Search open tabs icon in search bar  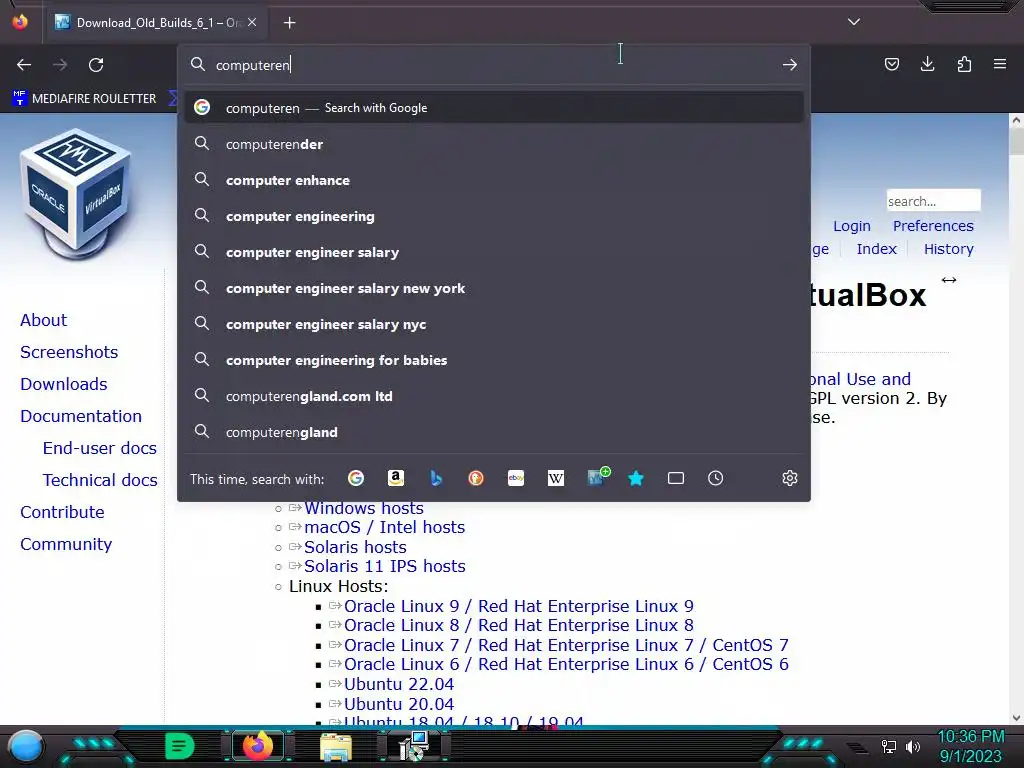pos(676,479)
